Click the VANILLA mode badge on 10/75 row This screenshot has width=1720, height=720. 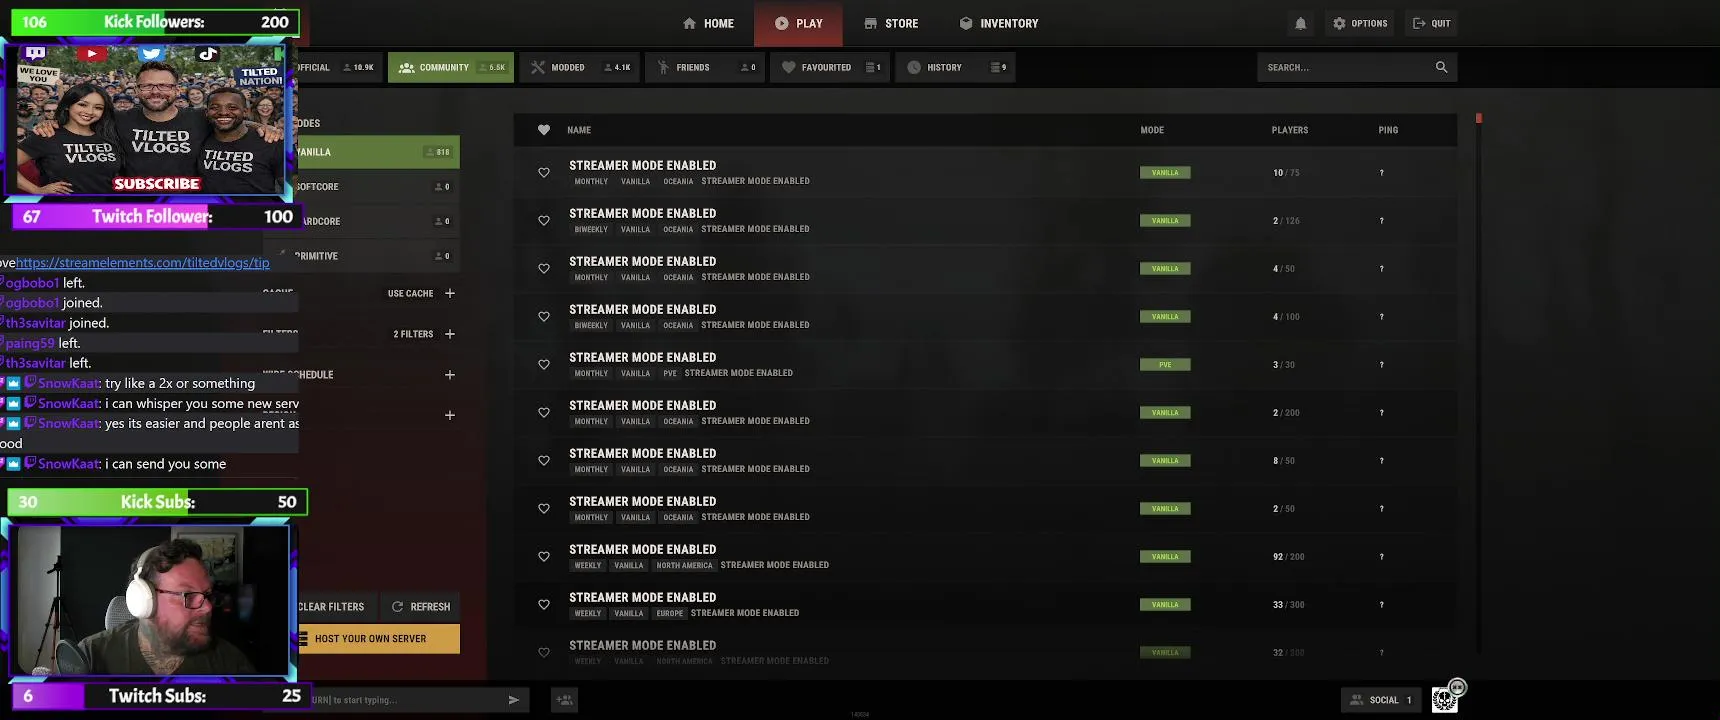1165,173
